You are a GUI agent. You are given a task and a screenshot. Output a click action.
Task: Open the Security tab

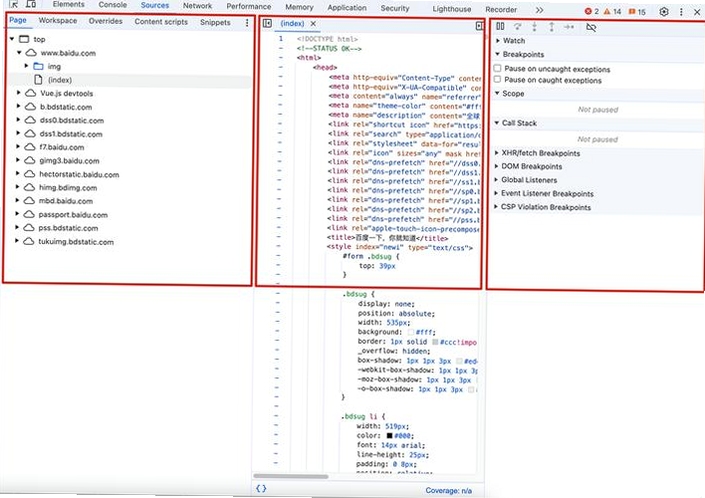click(395, 8)
